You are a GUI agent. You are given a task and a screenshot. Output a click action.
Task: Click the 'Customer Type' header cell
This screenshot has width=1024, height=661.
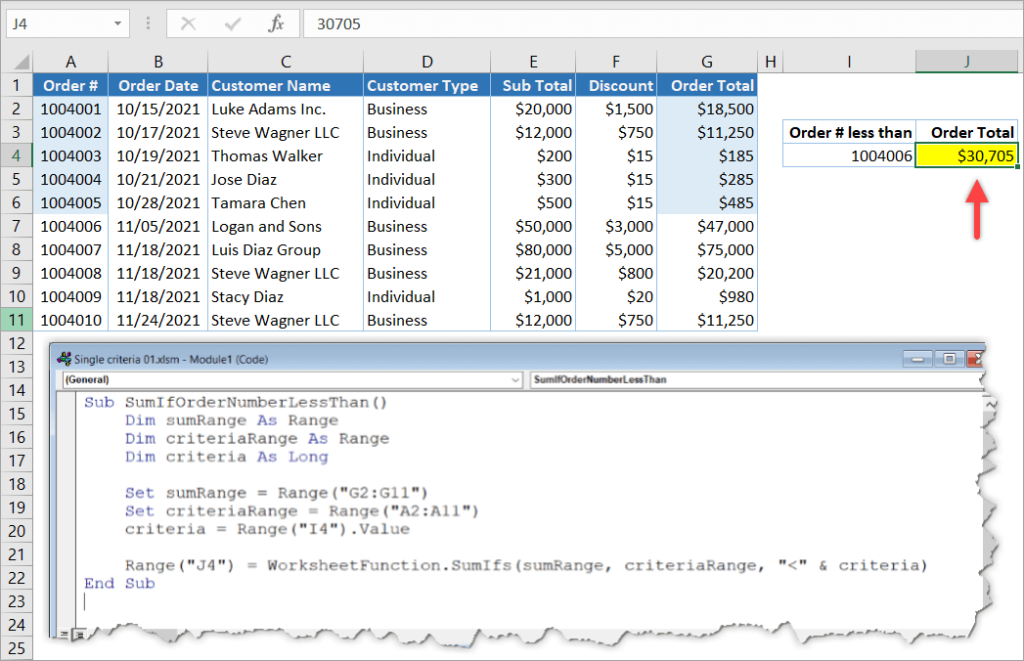[427, 86]
